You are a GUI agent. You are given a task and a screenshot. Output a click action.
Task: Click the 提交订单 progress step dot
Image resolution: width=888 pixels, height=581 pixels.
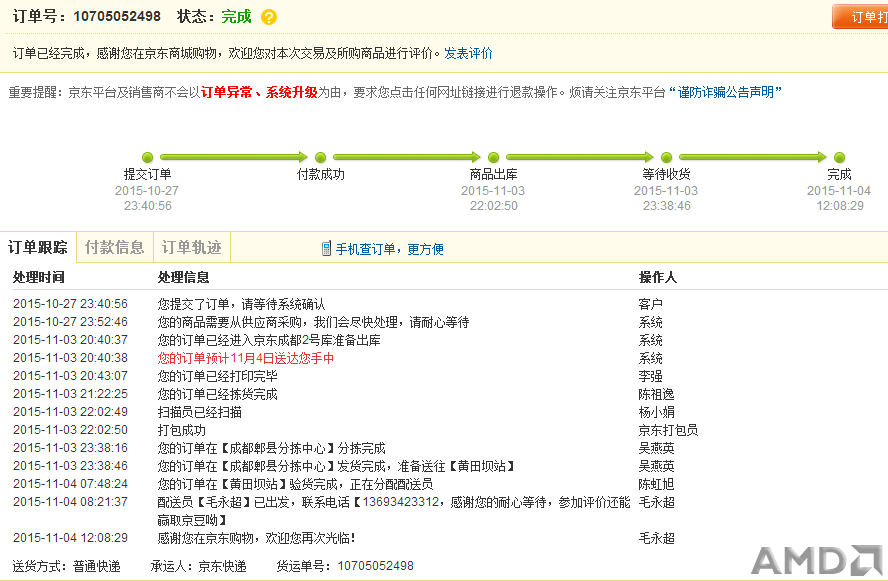pos(147,157)
